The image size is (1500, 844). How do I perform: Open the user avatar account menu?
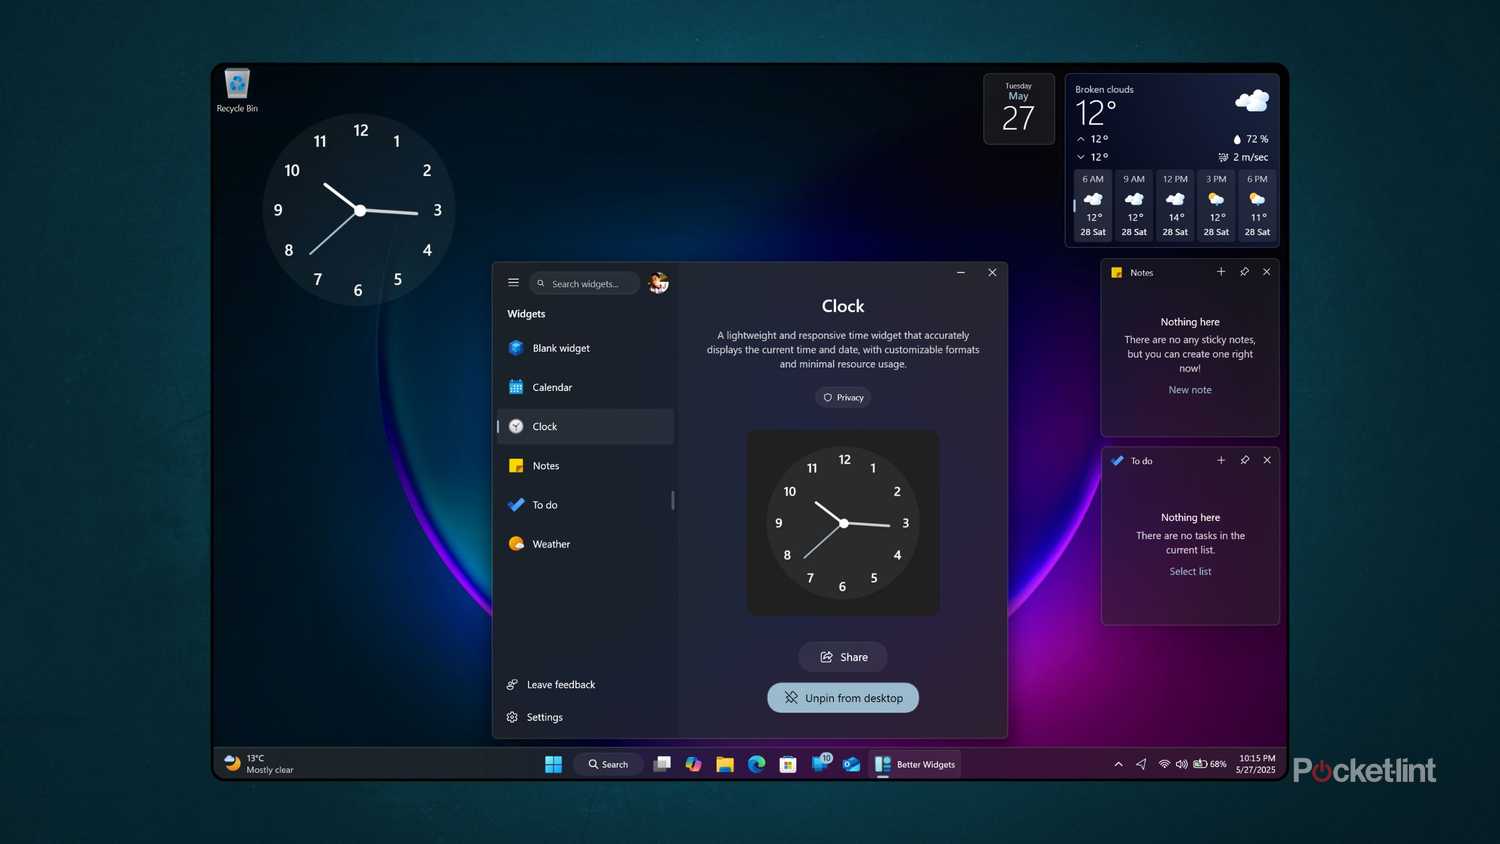pyautogui.click(x=657, y=283)
